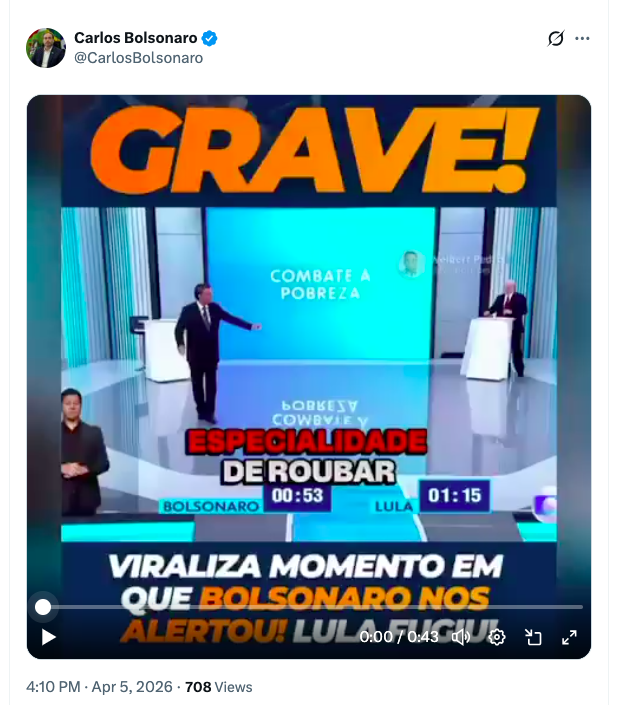Click the GRAVE! video headline area
This screenshot has width=635, height=705.
(x=310, y=151)
